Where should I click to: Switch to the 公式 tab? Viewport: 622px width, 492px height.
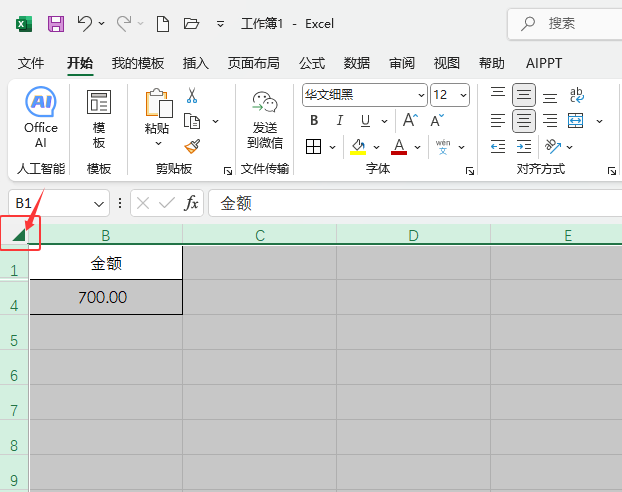point(312,63)
